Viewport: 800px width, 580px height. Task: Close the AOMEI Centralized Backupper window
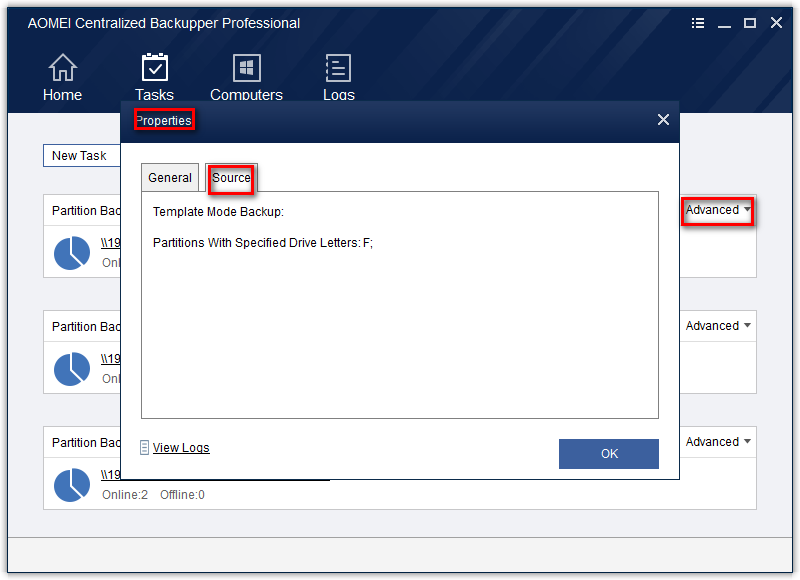point(776,23)
